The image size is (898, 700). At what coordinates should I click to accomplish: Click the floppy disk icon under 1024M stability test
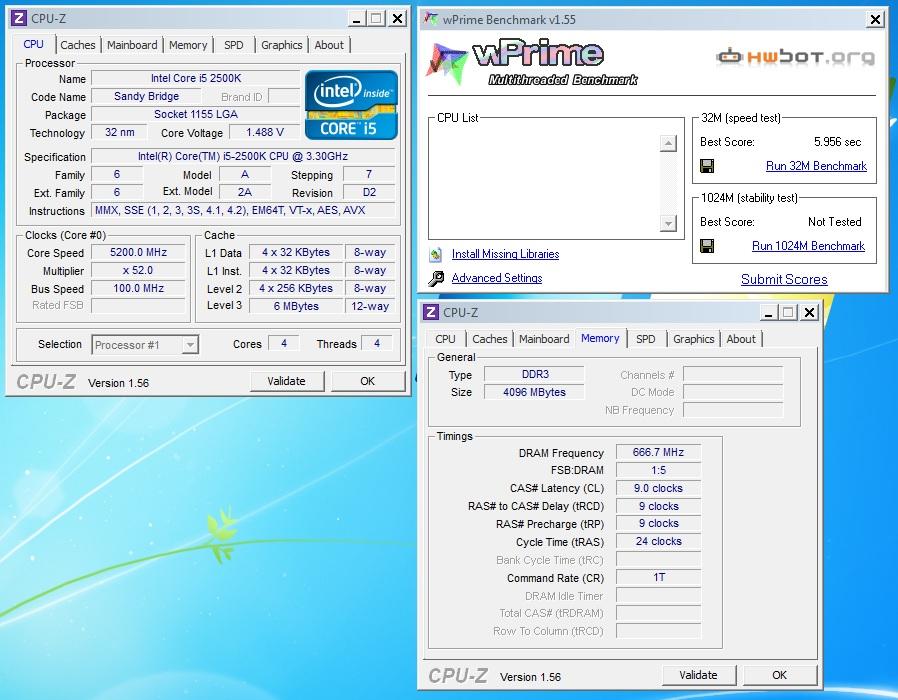pyautogui.click(x=707, y=246)
